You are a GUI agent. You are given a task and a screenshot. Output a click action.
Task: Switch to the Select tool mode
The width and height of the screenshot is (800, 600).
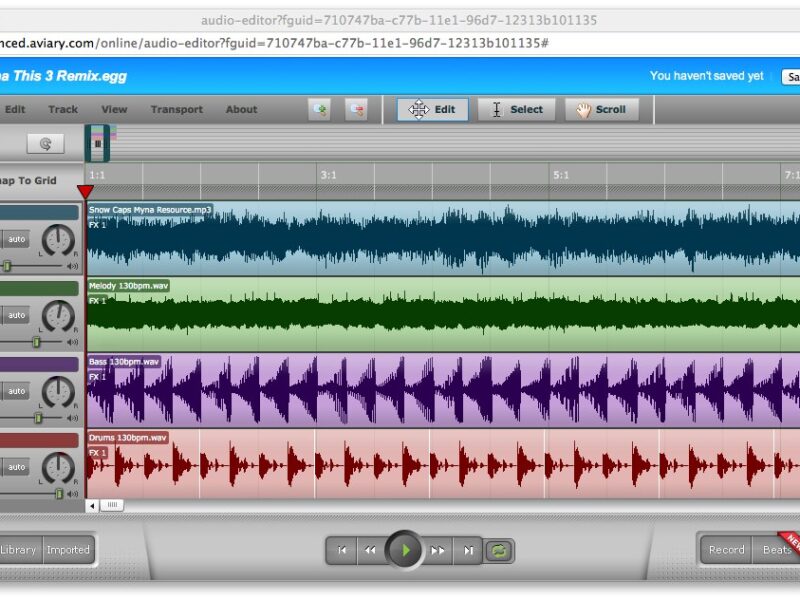coord(517,110)
